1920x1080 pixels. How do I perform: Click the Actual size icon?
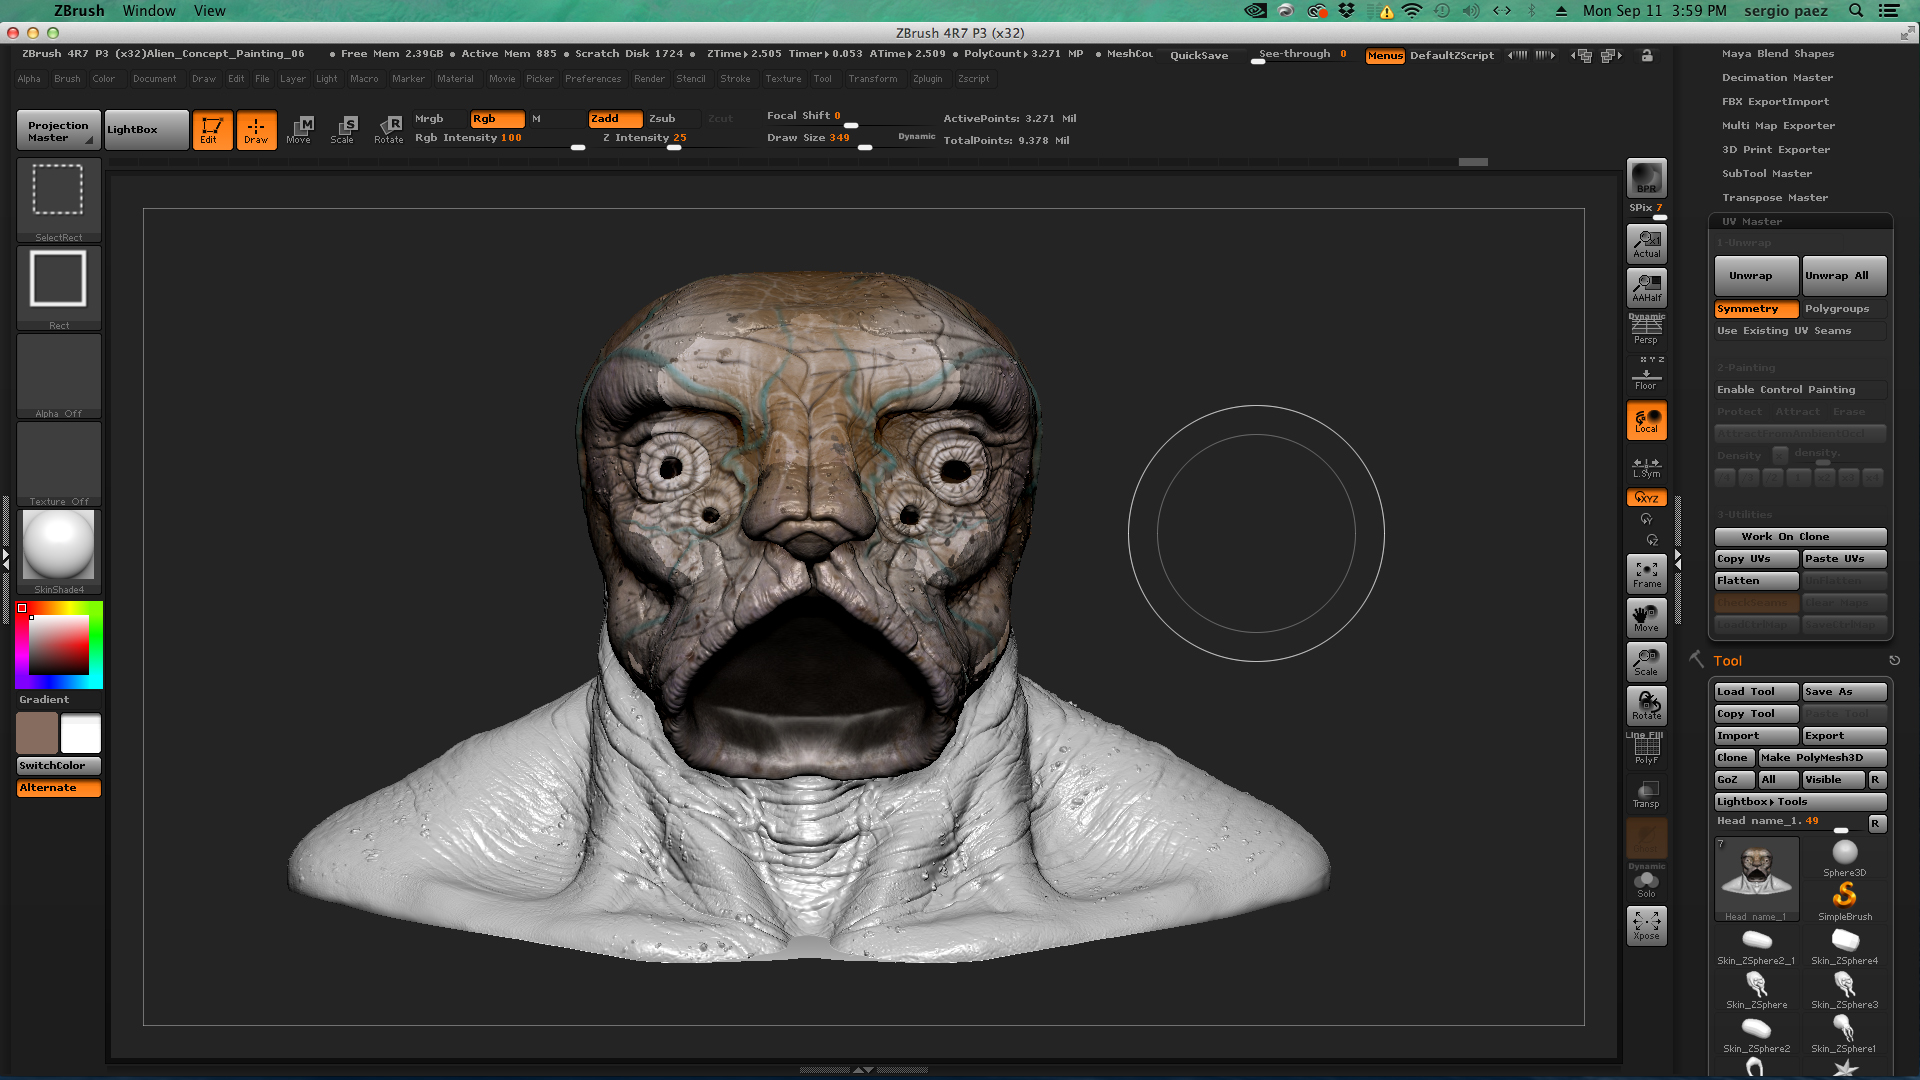coord(1646,244)
